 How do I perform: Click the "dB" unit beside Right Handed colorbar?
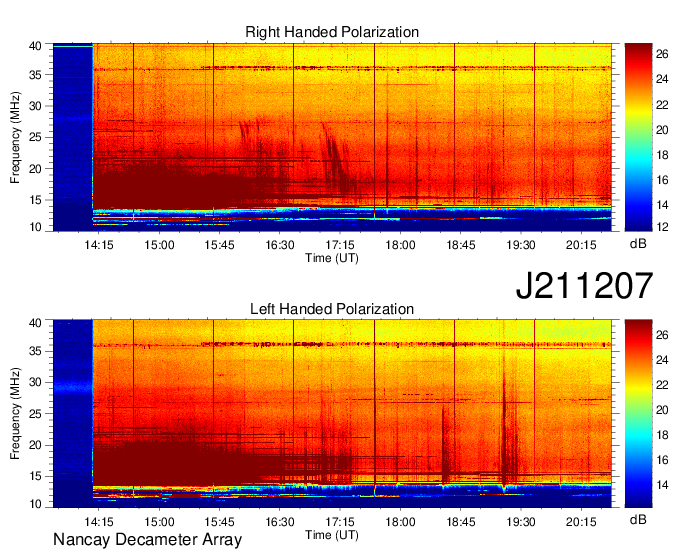pos(638,244)
